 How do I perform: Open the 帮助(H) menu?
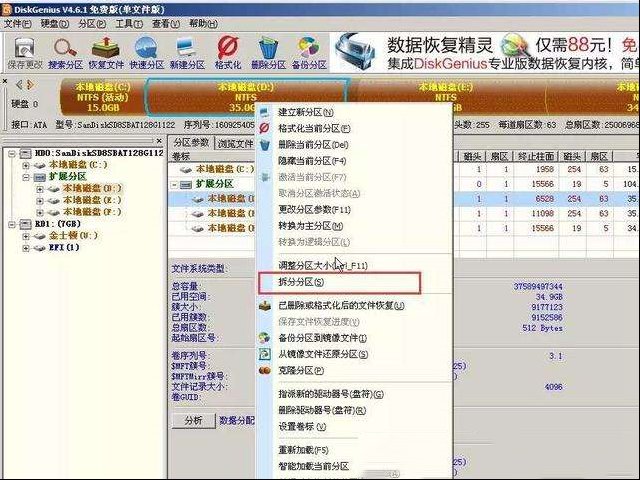[203, 24]
